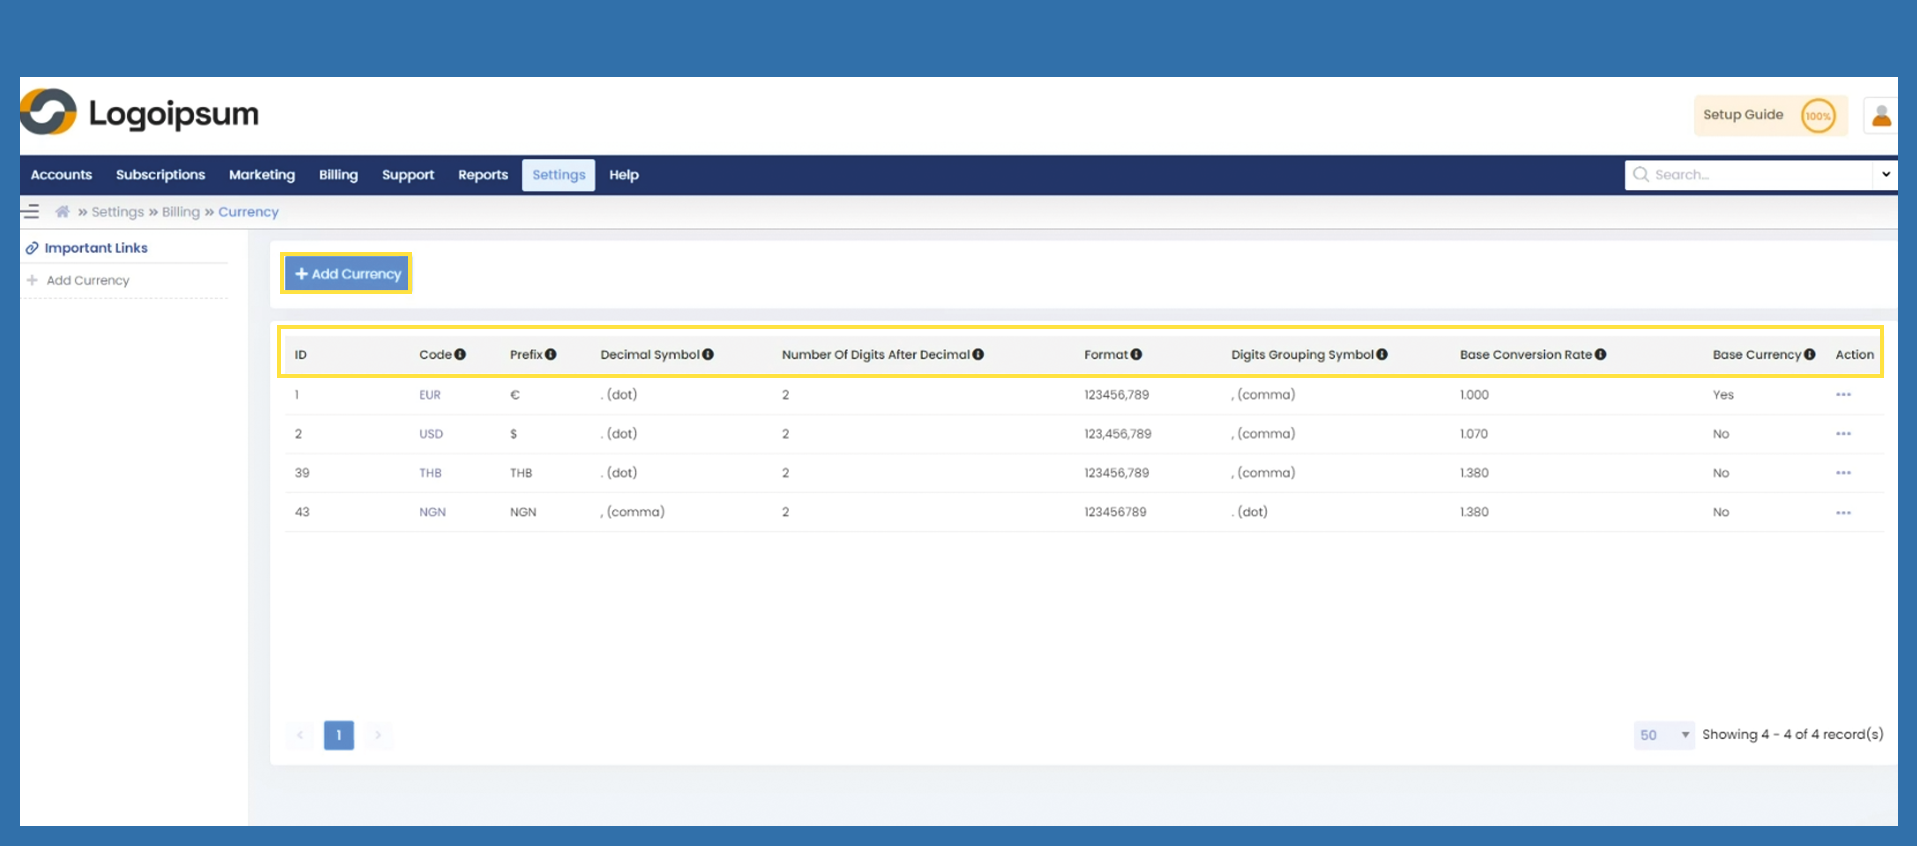Click the Setup Guide 100% progress circle
1917x846 pixels.
pos(1817,116)
